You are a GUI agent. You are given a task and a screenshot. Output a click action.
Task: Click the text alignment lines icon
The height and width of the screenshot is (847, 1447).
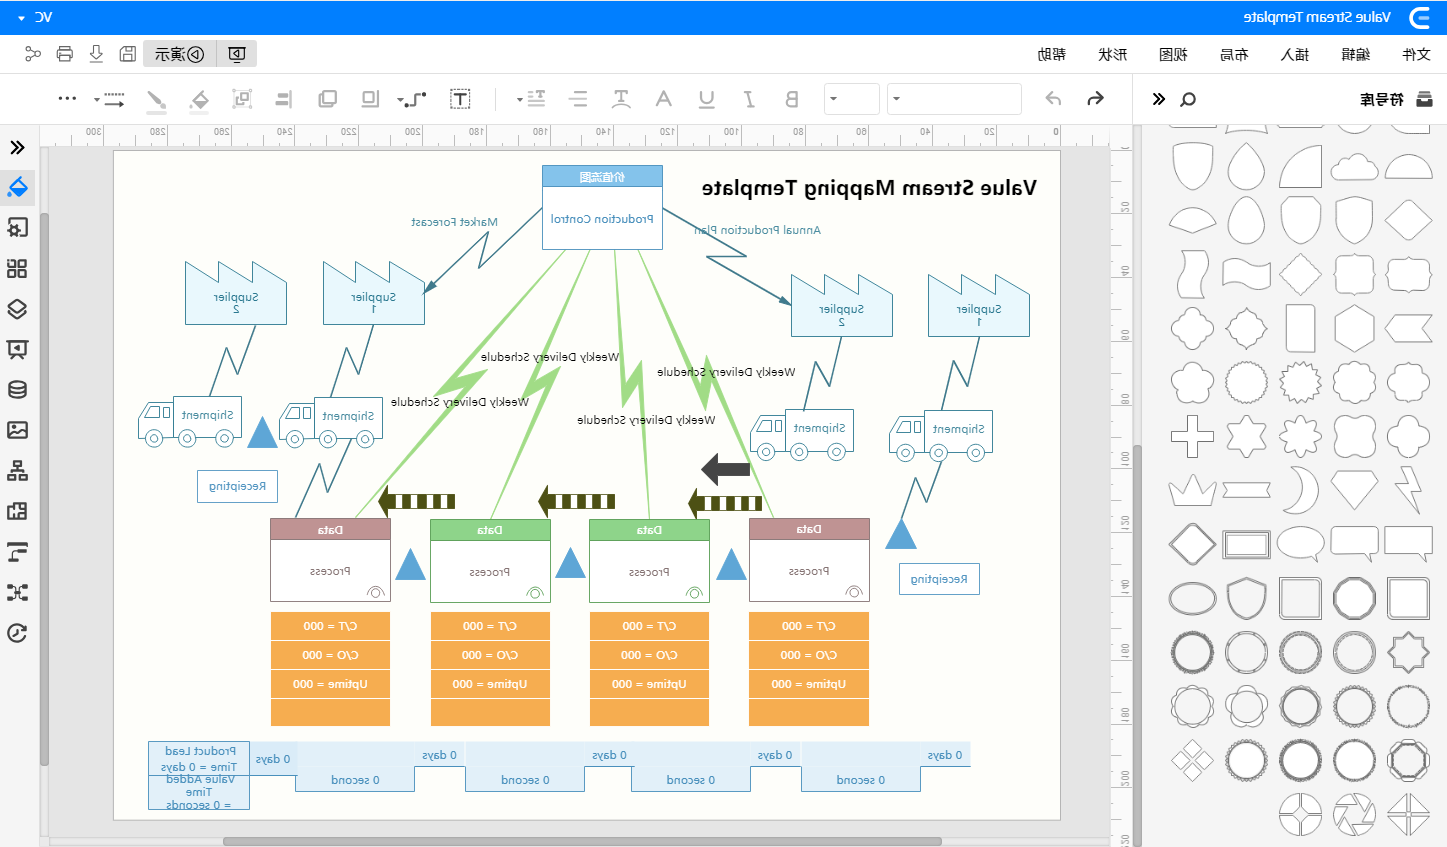(x=578, y=98)
